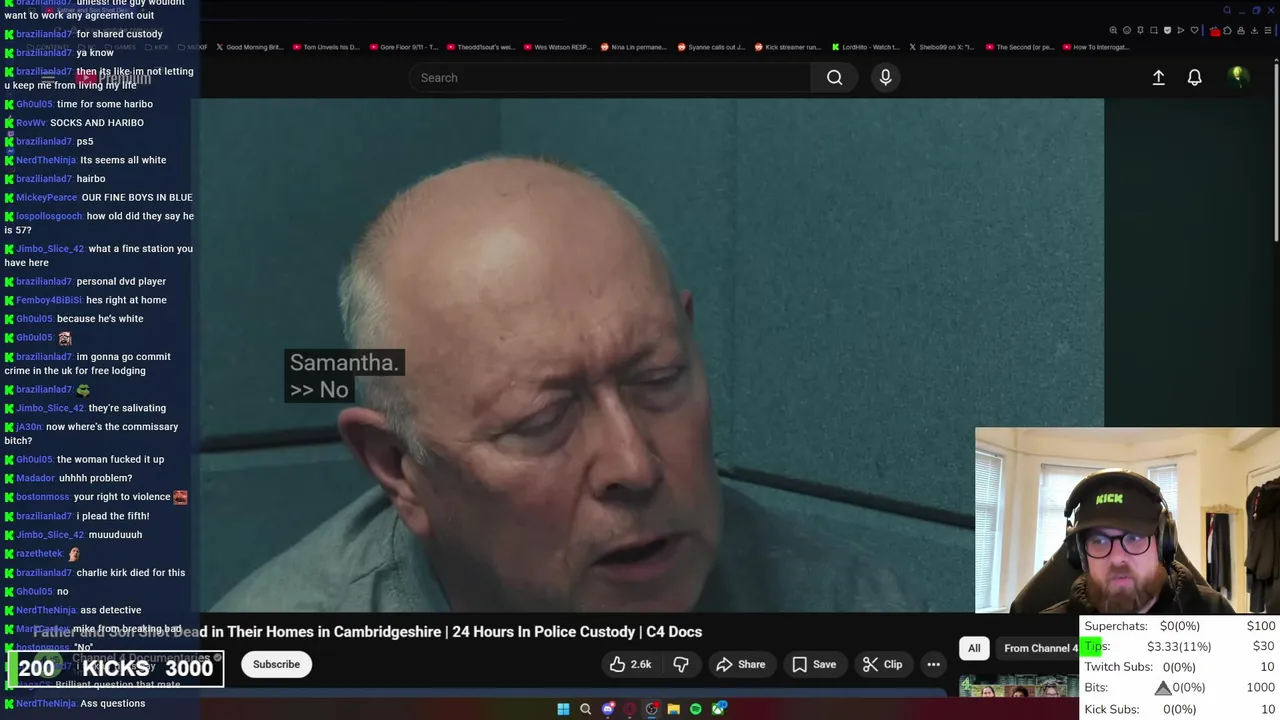Viewport: 1280px width, 720px height.
Task: Click the Share button
Action: click(741, 664)
